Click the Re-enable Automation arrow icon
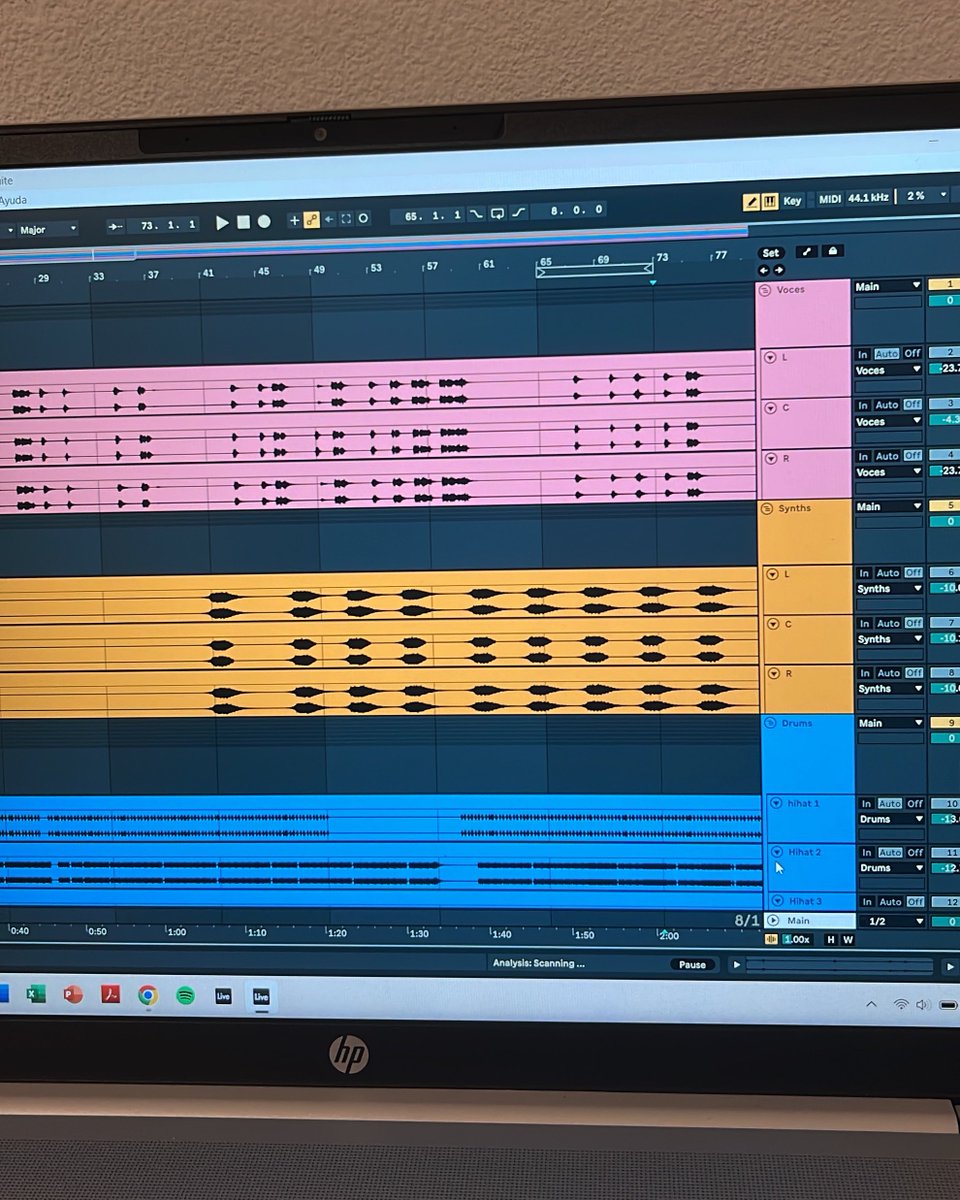 tap(329, 219)
